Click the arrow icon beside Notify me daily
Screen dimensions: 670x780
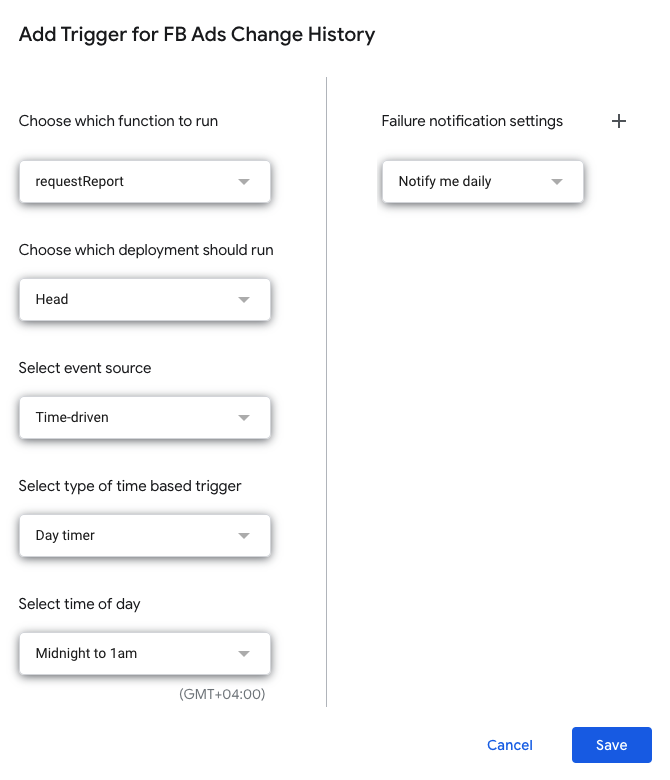point(557,182)
